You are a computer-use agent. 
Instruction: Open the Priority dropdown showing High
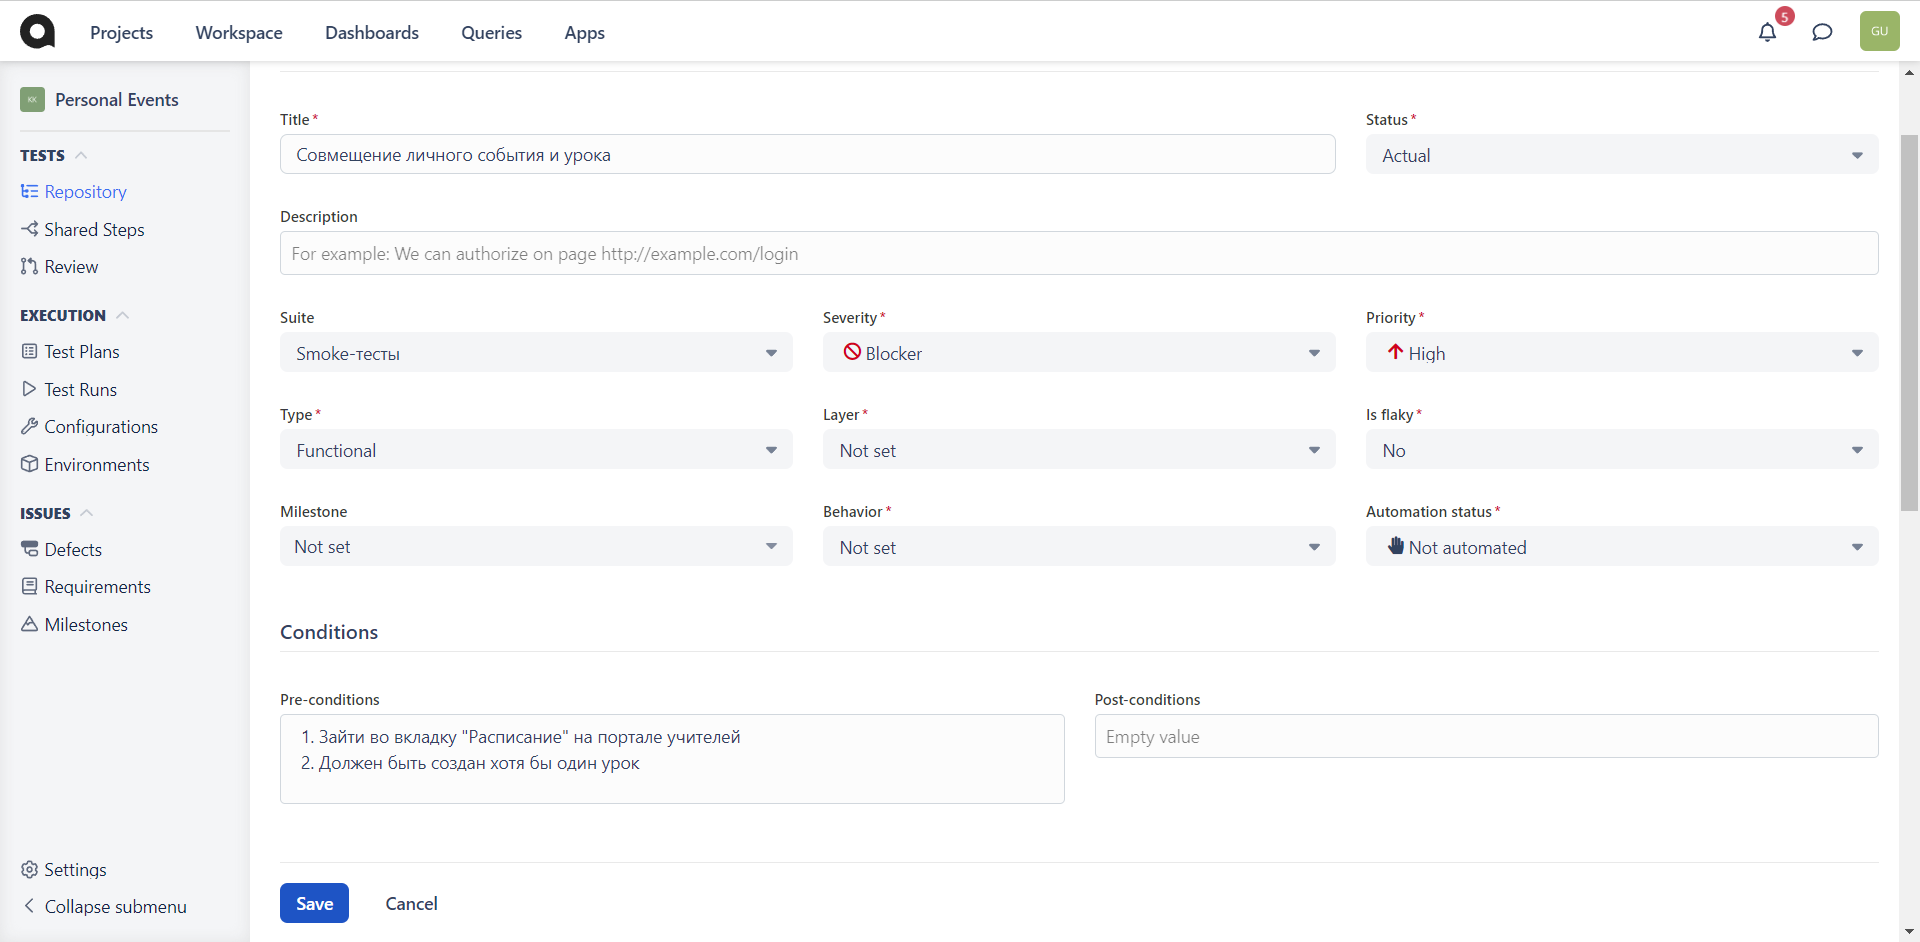[x=1621, y=353]
